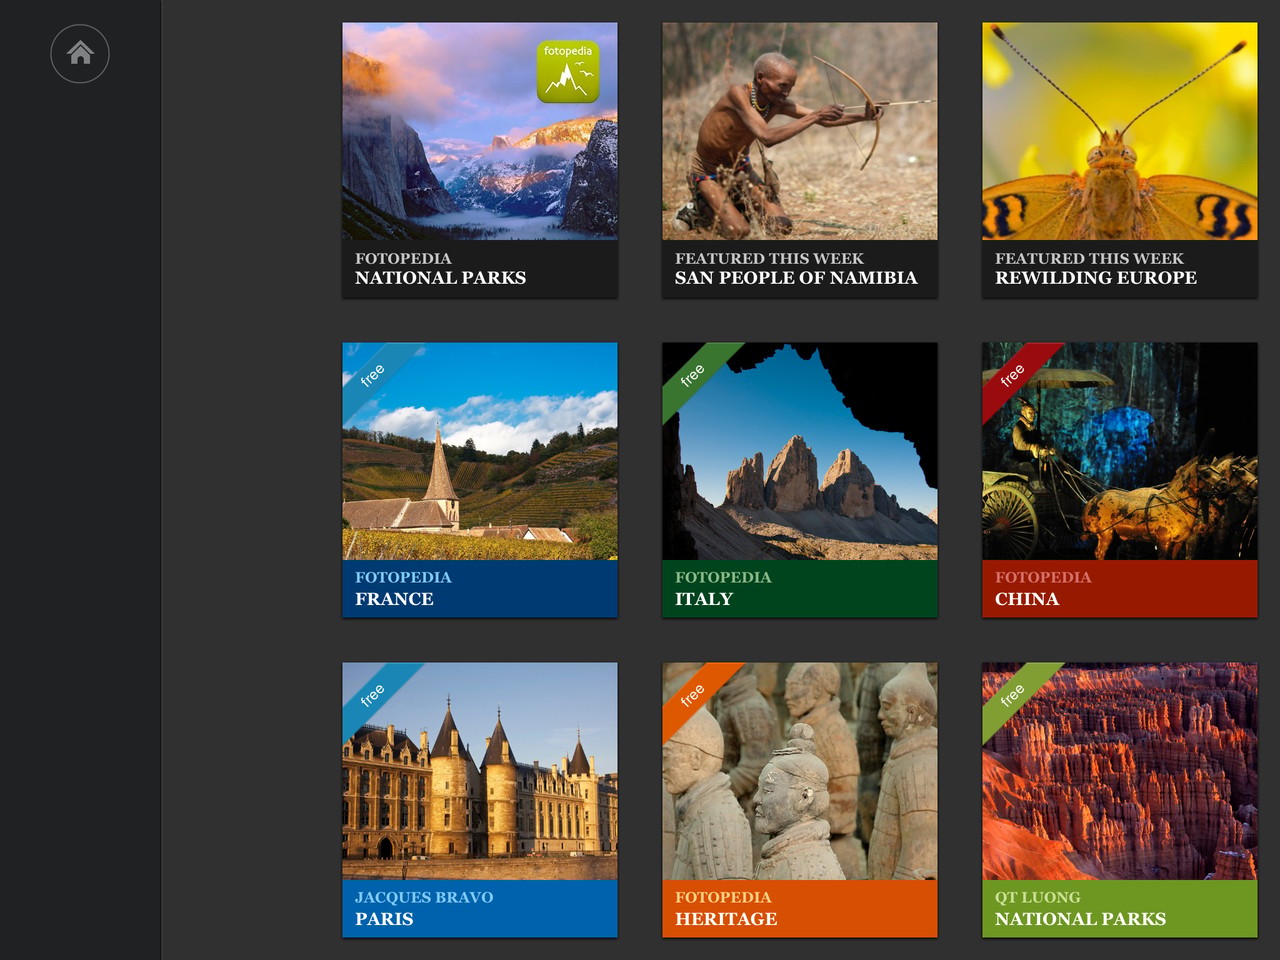Open the Fotopedia France label
This screenshot has width=1280, height=960.
[480, 589]
